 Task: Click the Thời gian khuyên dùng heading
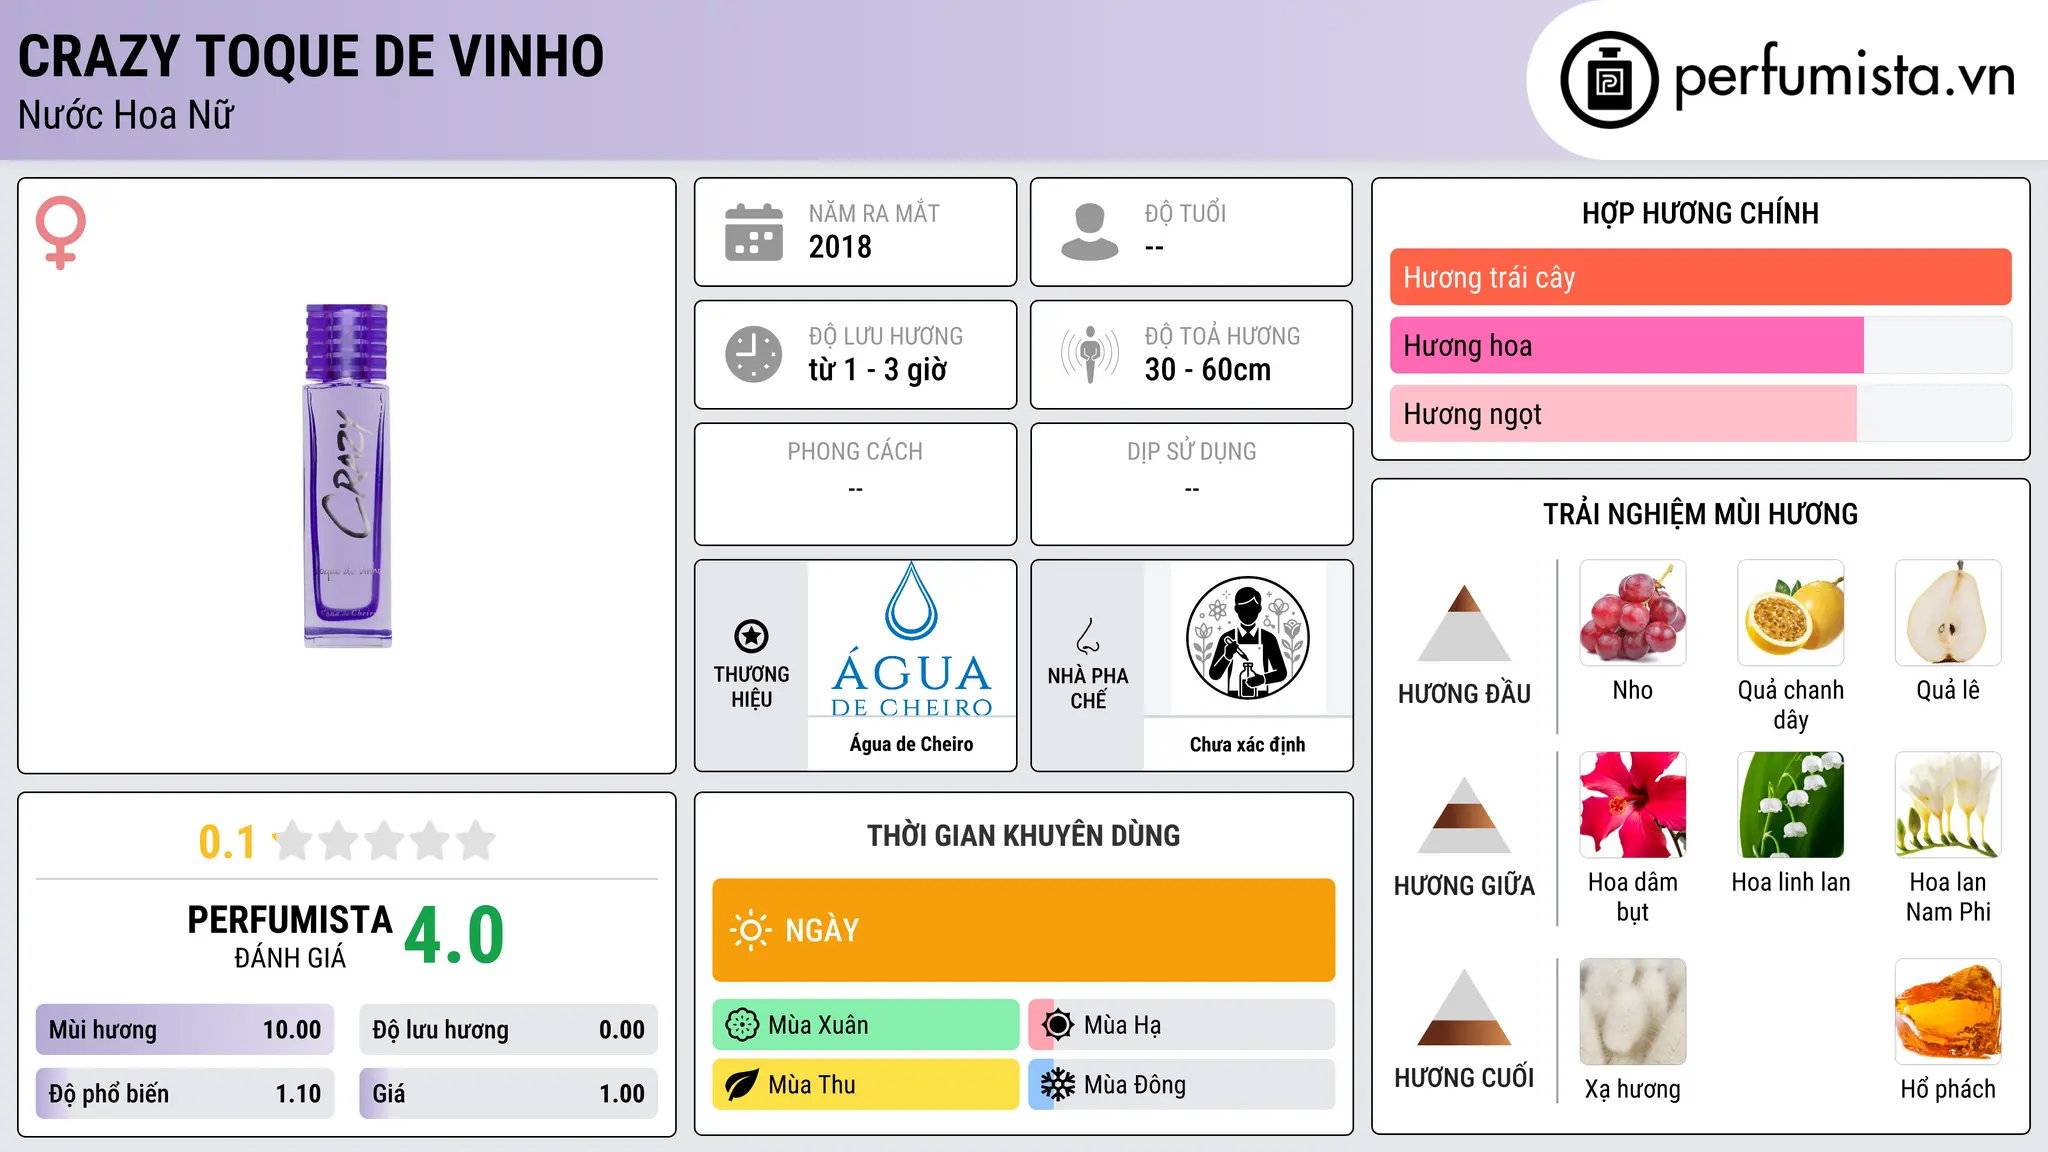click(1023, 835)
